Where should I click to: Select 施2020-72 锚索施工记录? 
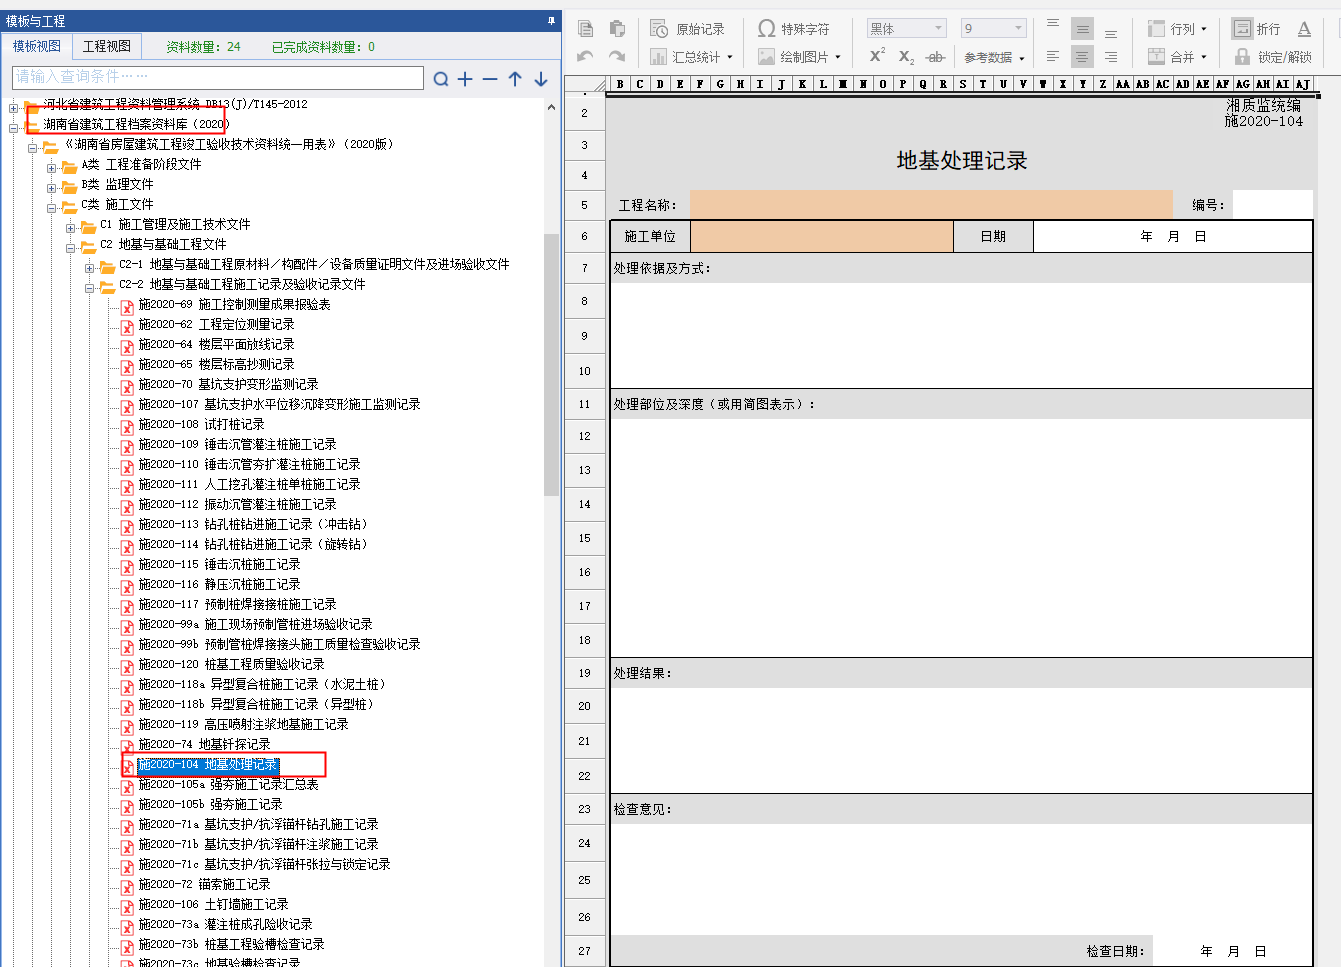(204, 884)
